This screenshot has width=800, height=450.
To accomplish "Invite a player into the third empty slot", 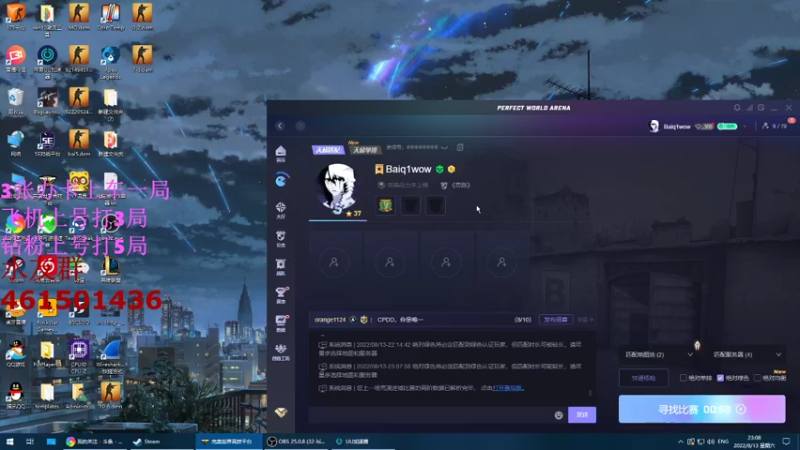I will [446, 263].
